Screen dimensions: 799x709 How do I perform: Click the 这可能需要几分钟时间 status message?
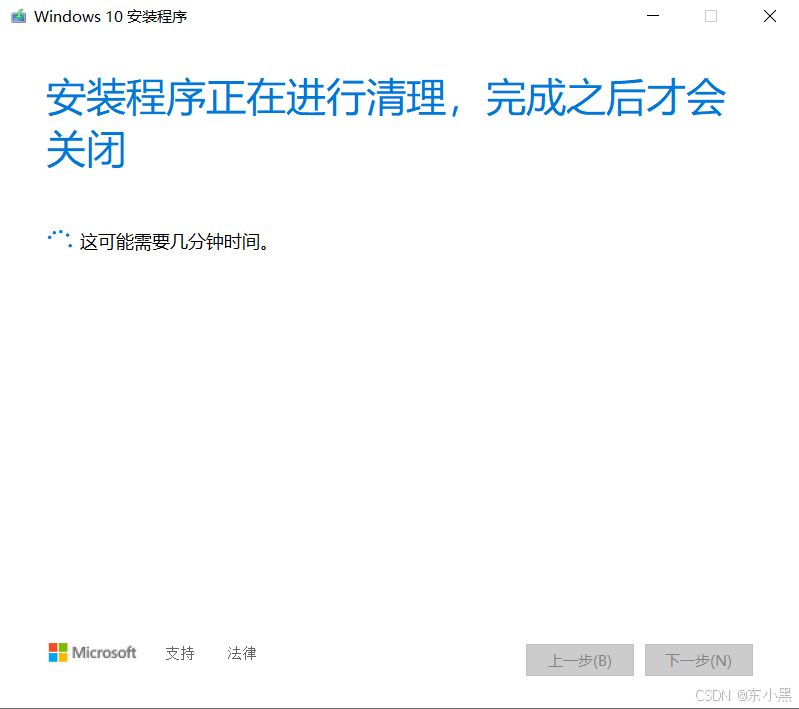[174, 242]
